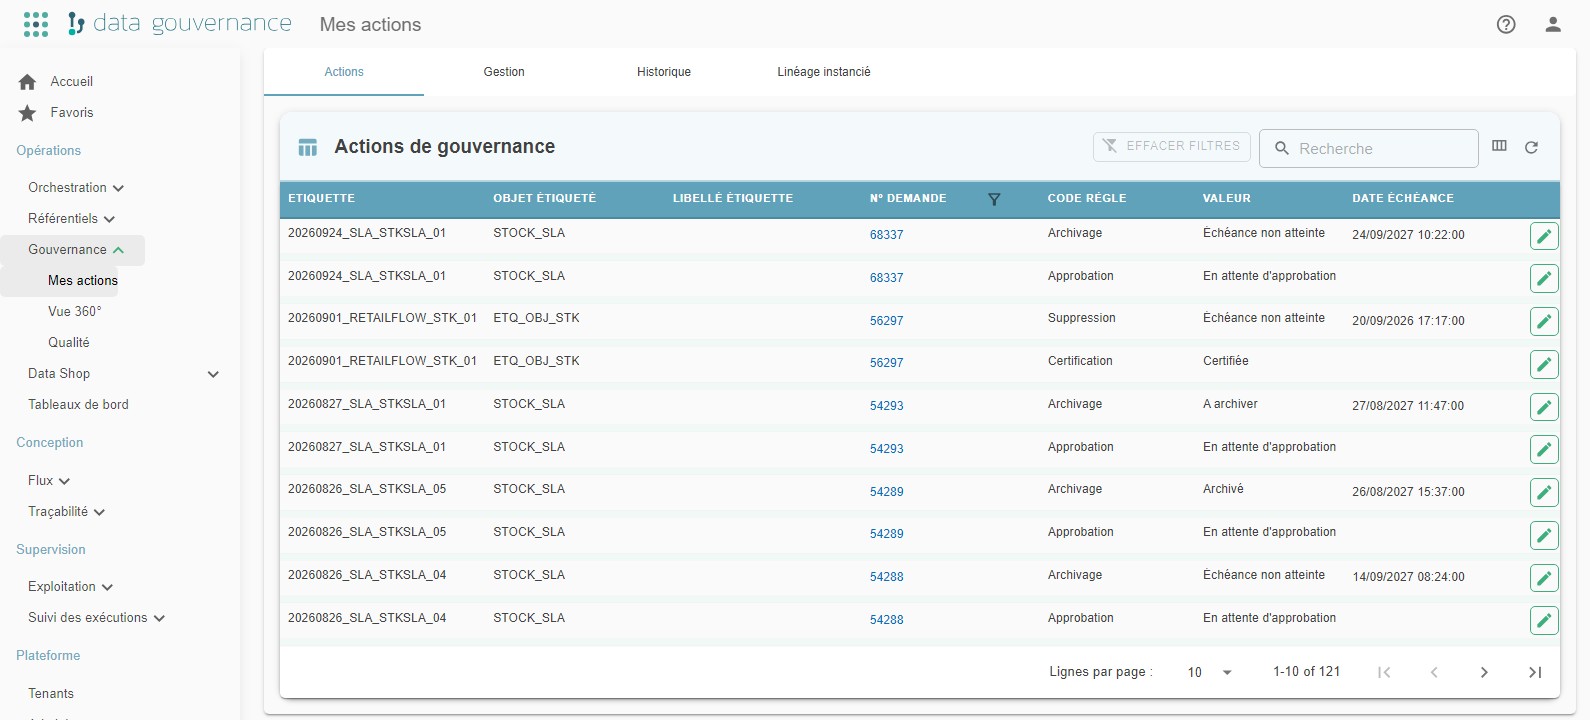Open request 54288 link in Archivage row
Screen dimensions: 1590x720
click(886, 577)
